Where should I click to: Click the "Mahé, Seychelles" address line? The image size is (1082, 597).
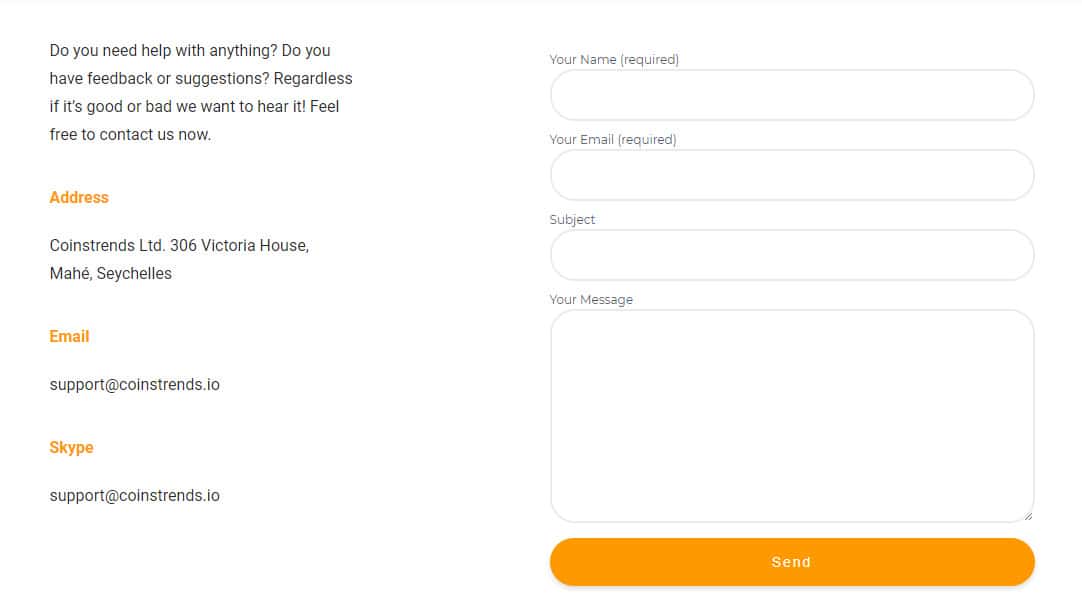point(110,274)
